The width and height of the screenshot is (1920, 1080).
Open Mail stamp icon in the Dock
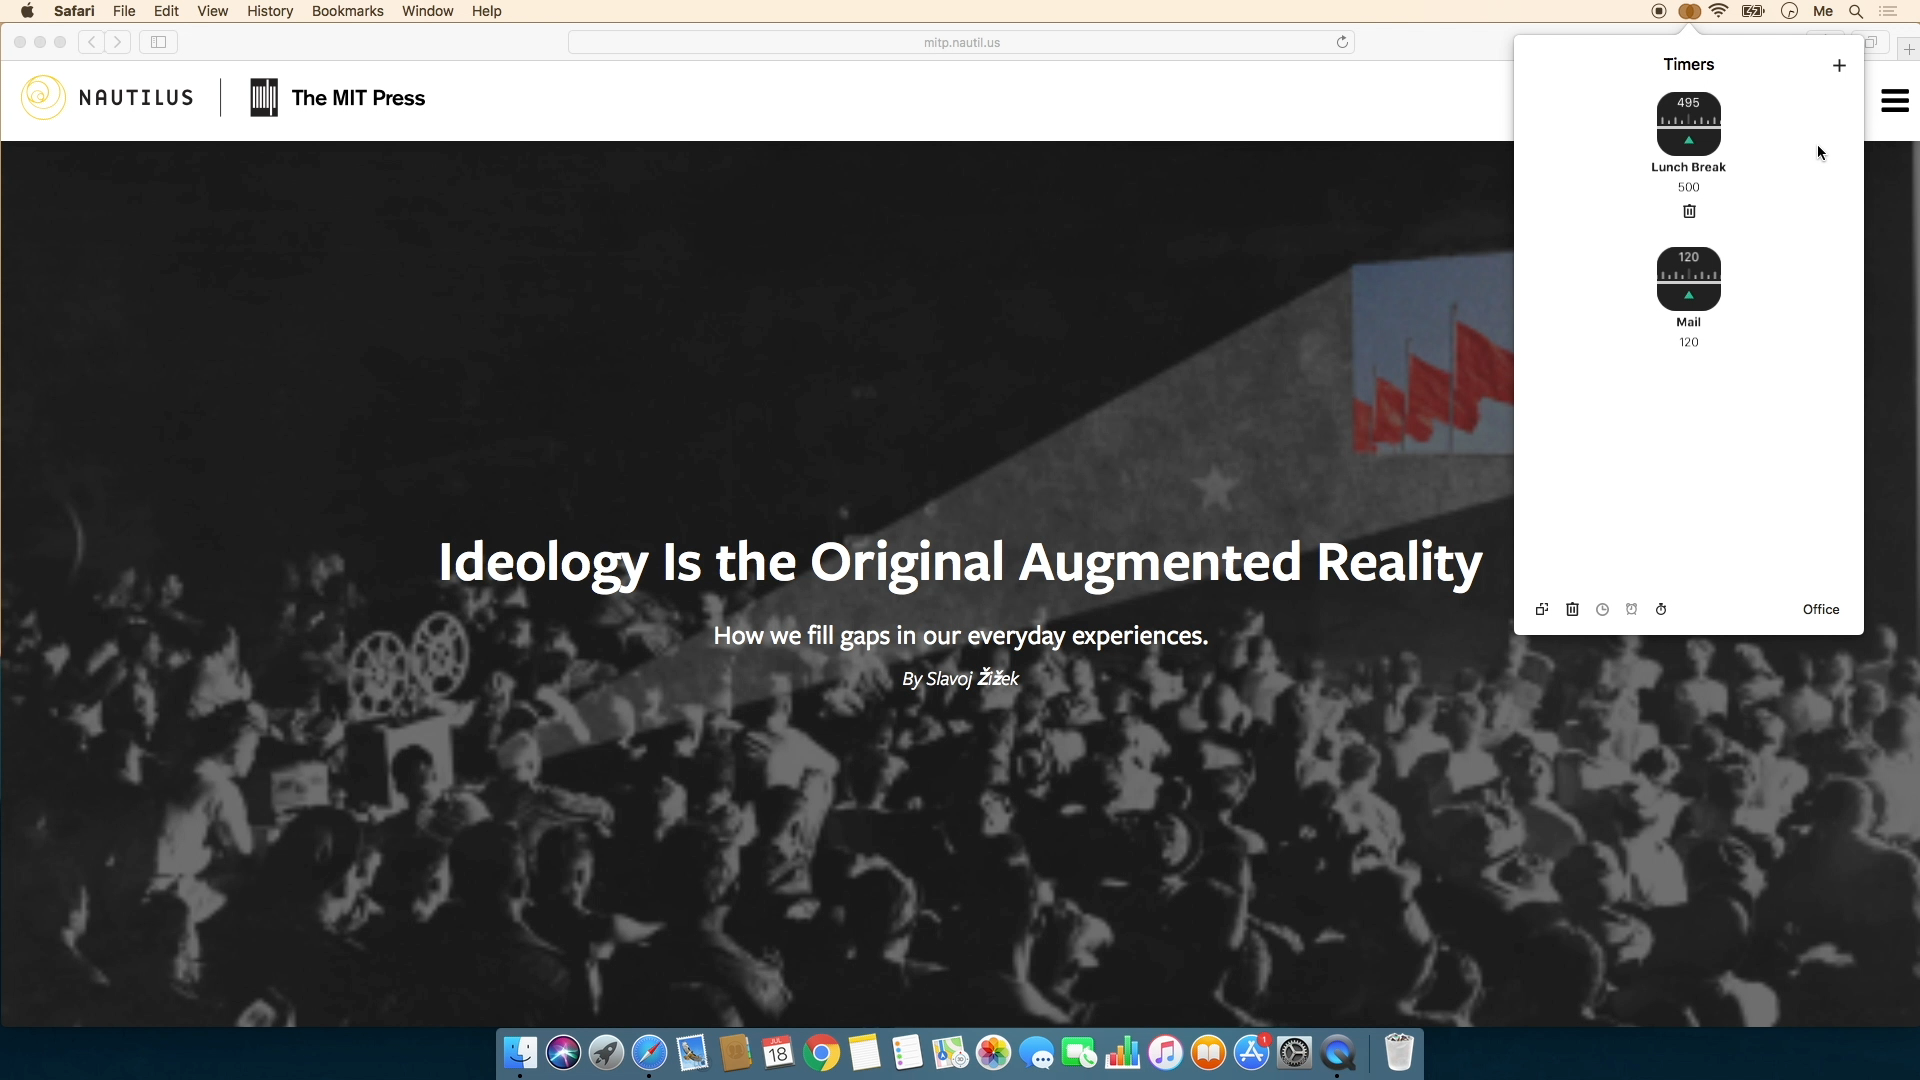[692, 1052]
